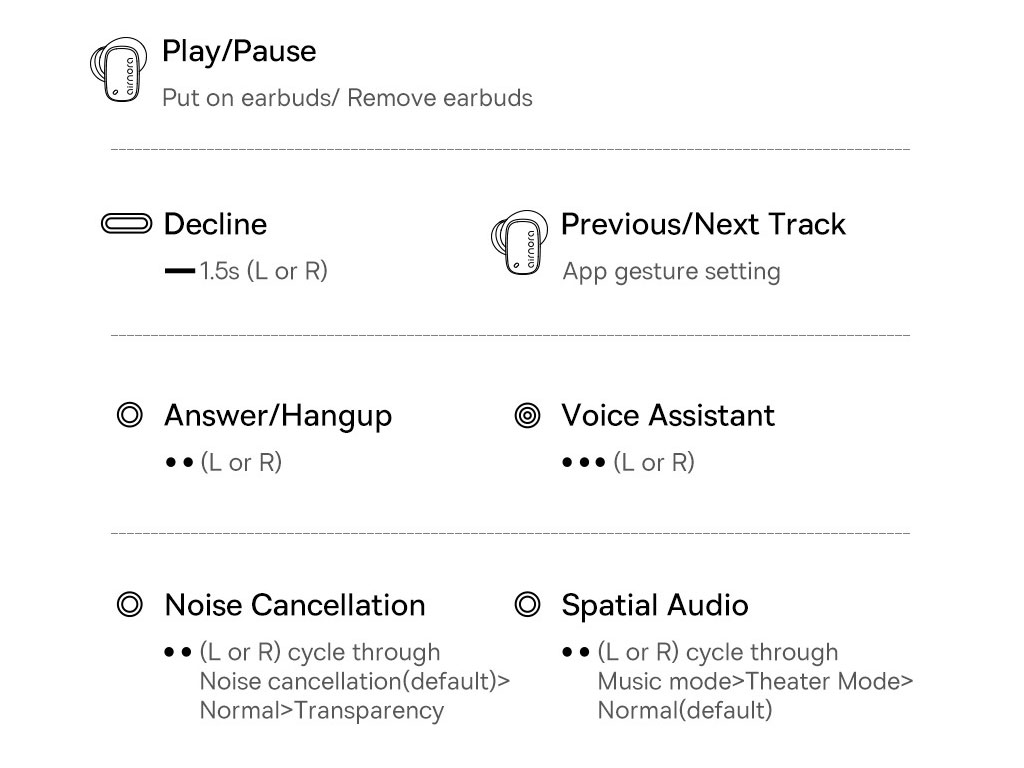The width and height of the screenshot is (1024, 768).
Task: Click the Decline heading
Action: coord(215,224)
